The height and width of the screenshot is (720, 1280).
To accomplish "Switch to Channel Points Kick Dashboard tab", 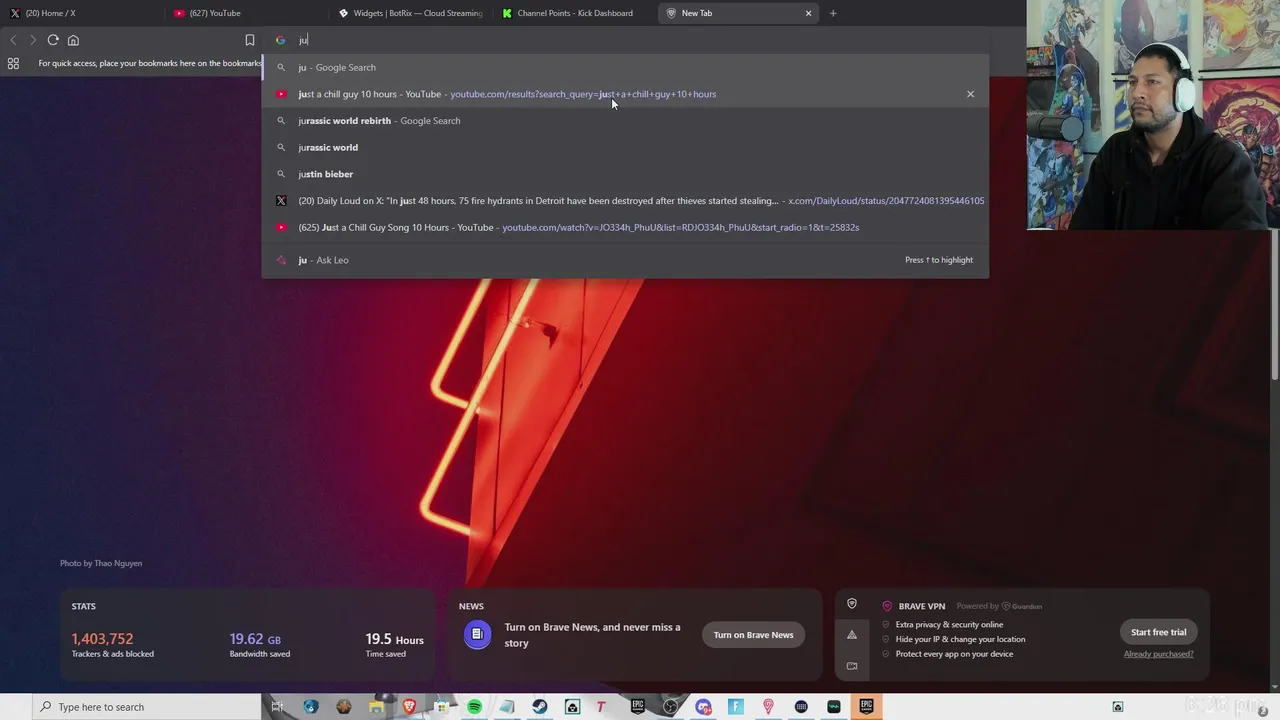I will (x=573, y=13).
